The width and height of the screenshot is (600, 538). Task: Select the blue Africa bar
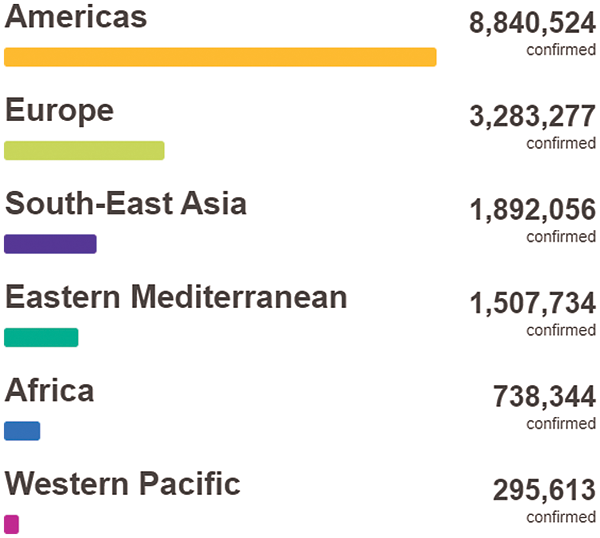(x=22, y=431)
